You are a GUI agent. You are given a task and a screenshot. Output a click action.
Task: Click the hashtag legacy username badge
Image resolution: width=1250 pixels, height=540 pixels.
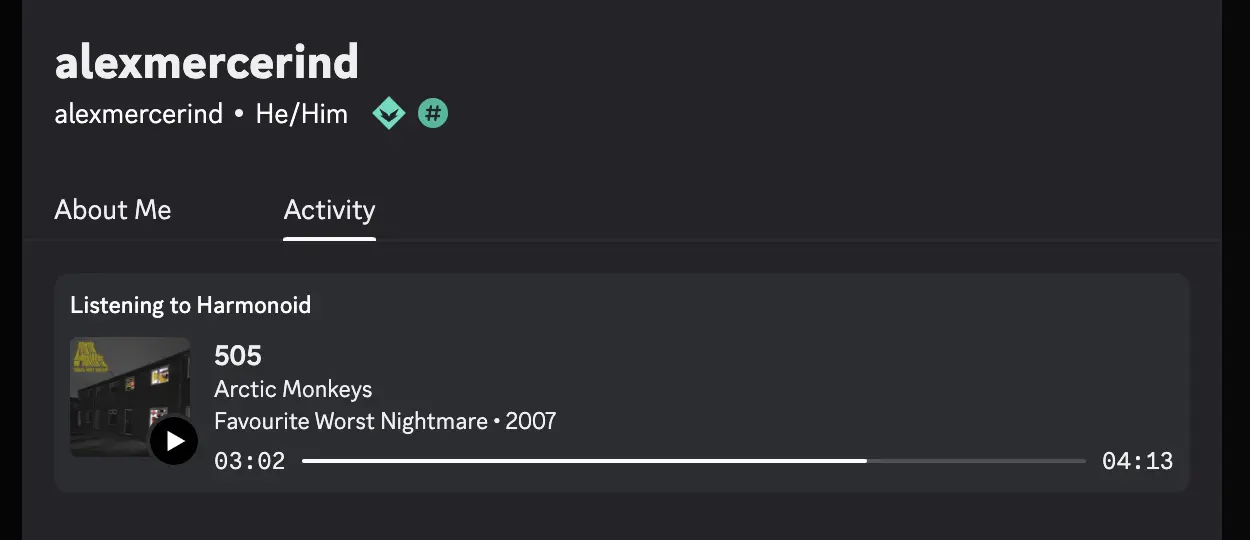[433, 114]
